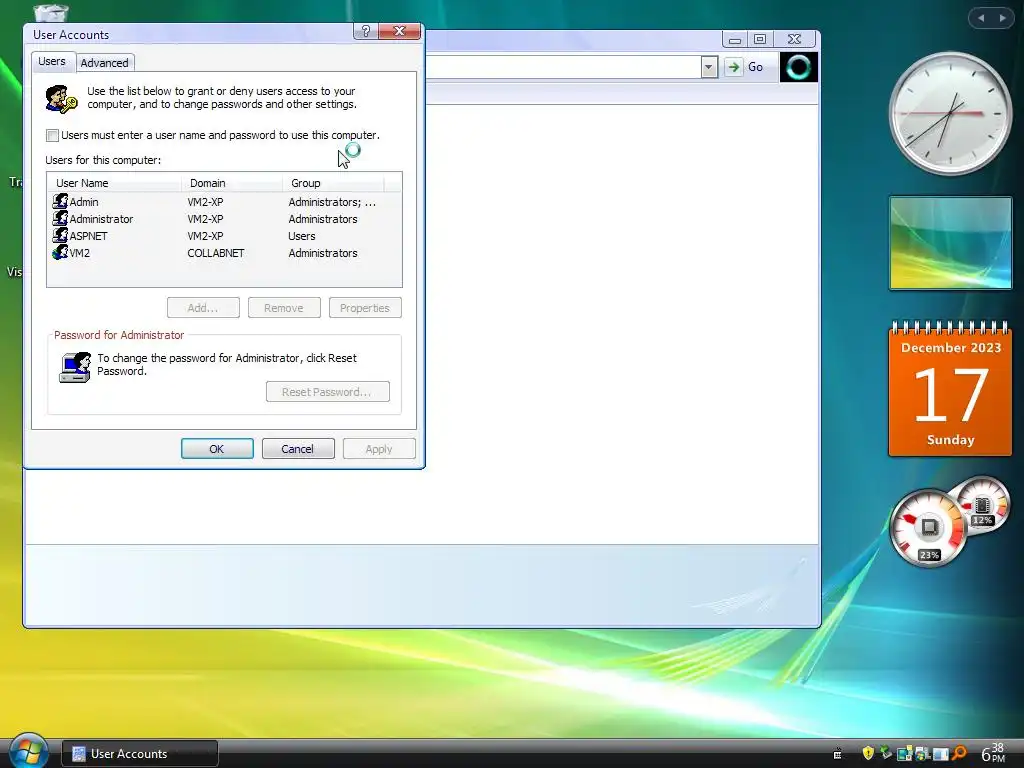Click COLLABNET domain text
1024x768 pixels.
(216, 253)
